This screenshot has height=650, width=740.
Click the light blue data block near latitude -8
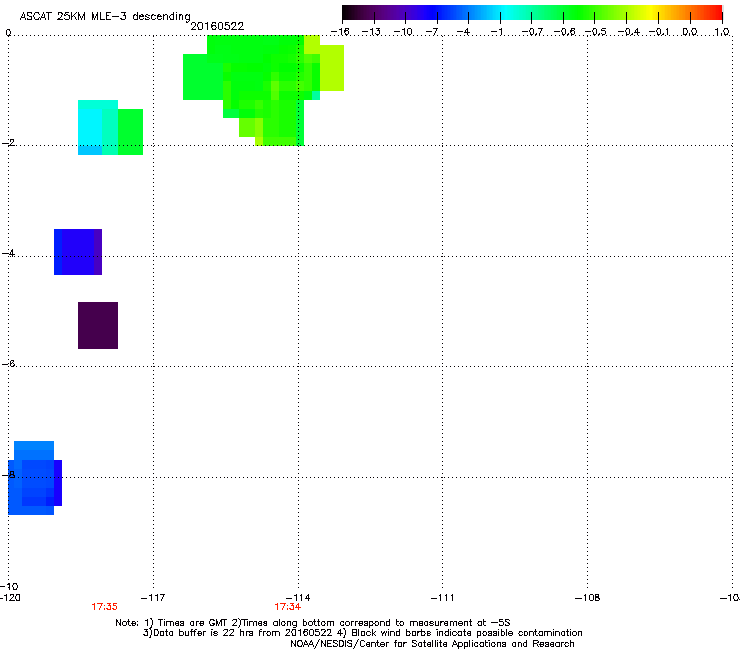[x=34, y=478]
